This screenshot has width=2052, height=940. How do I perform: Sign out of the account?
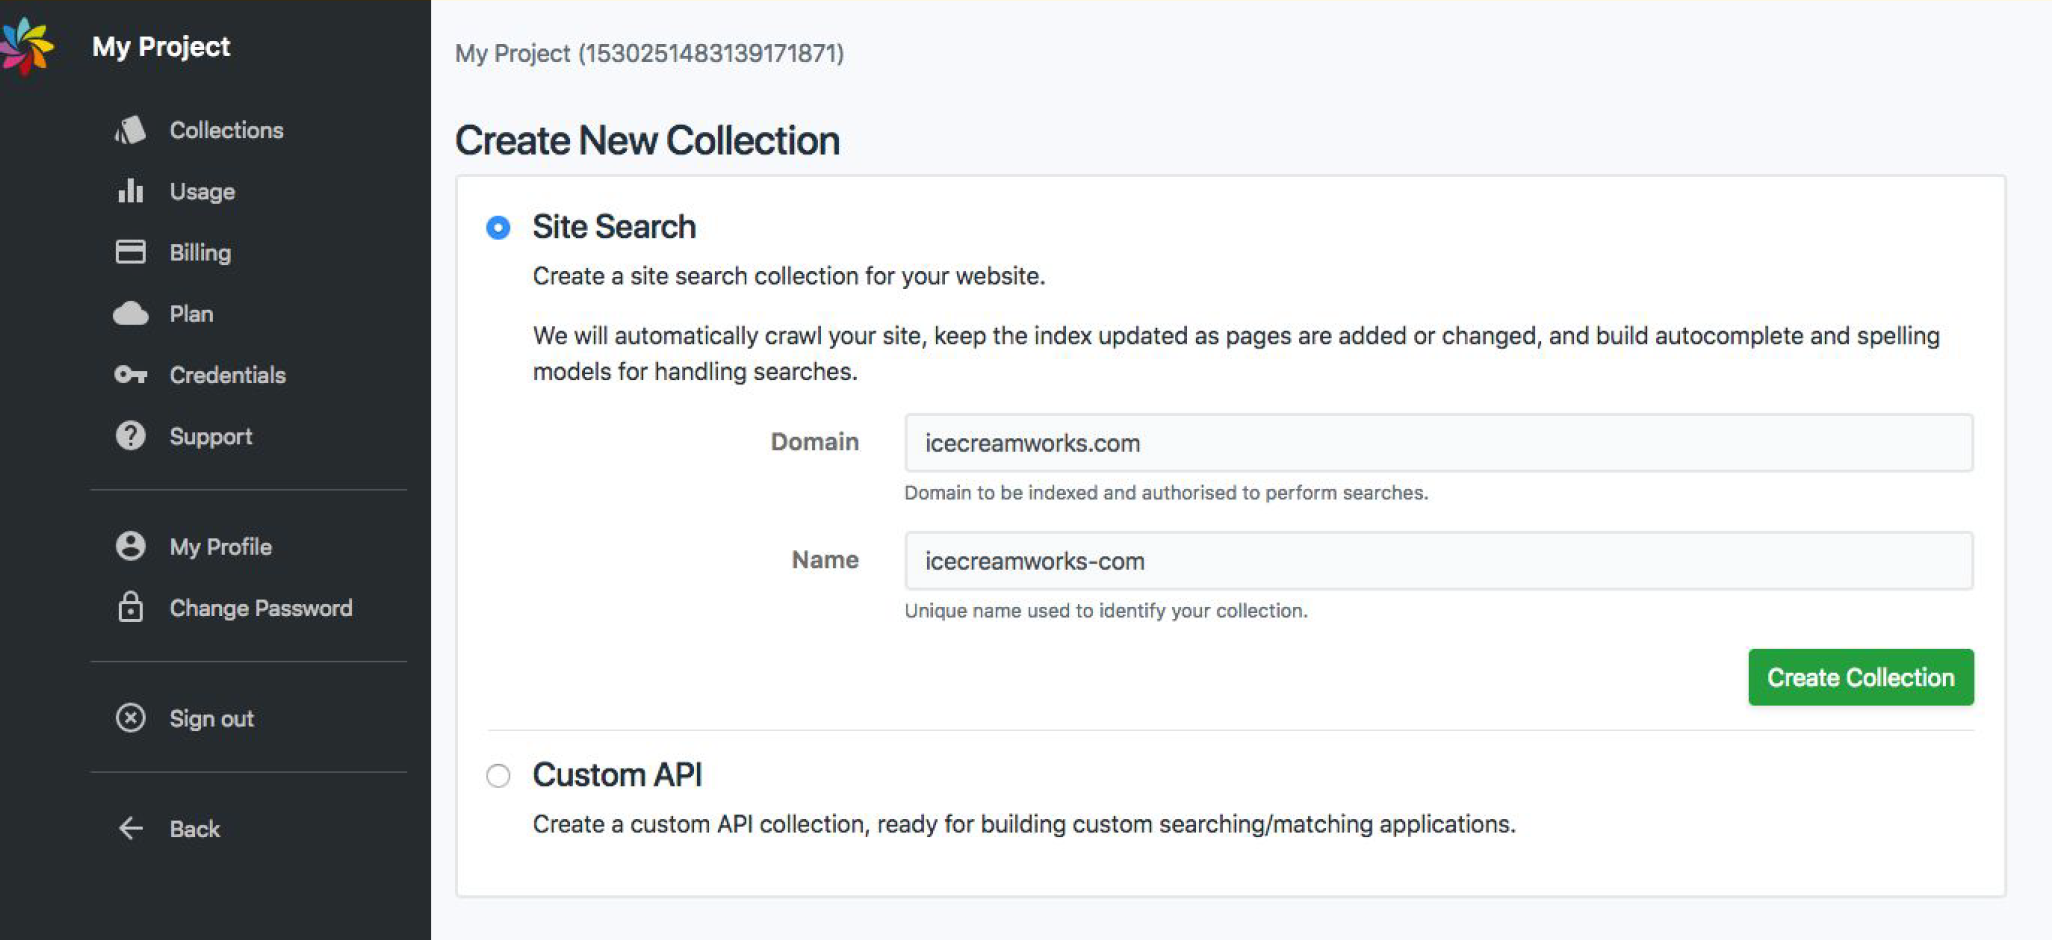(x=211, y=718)
